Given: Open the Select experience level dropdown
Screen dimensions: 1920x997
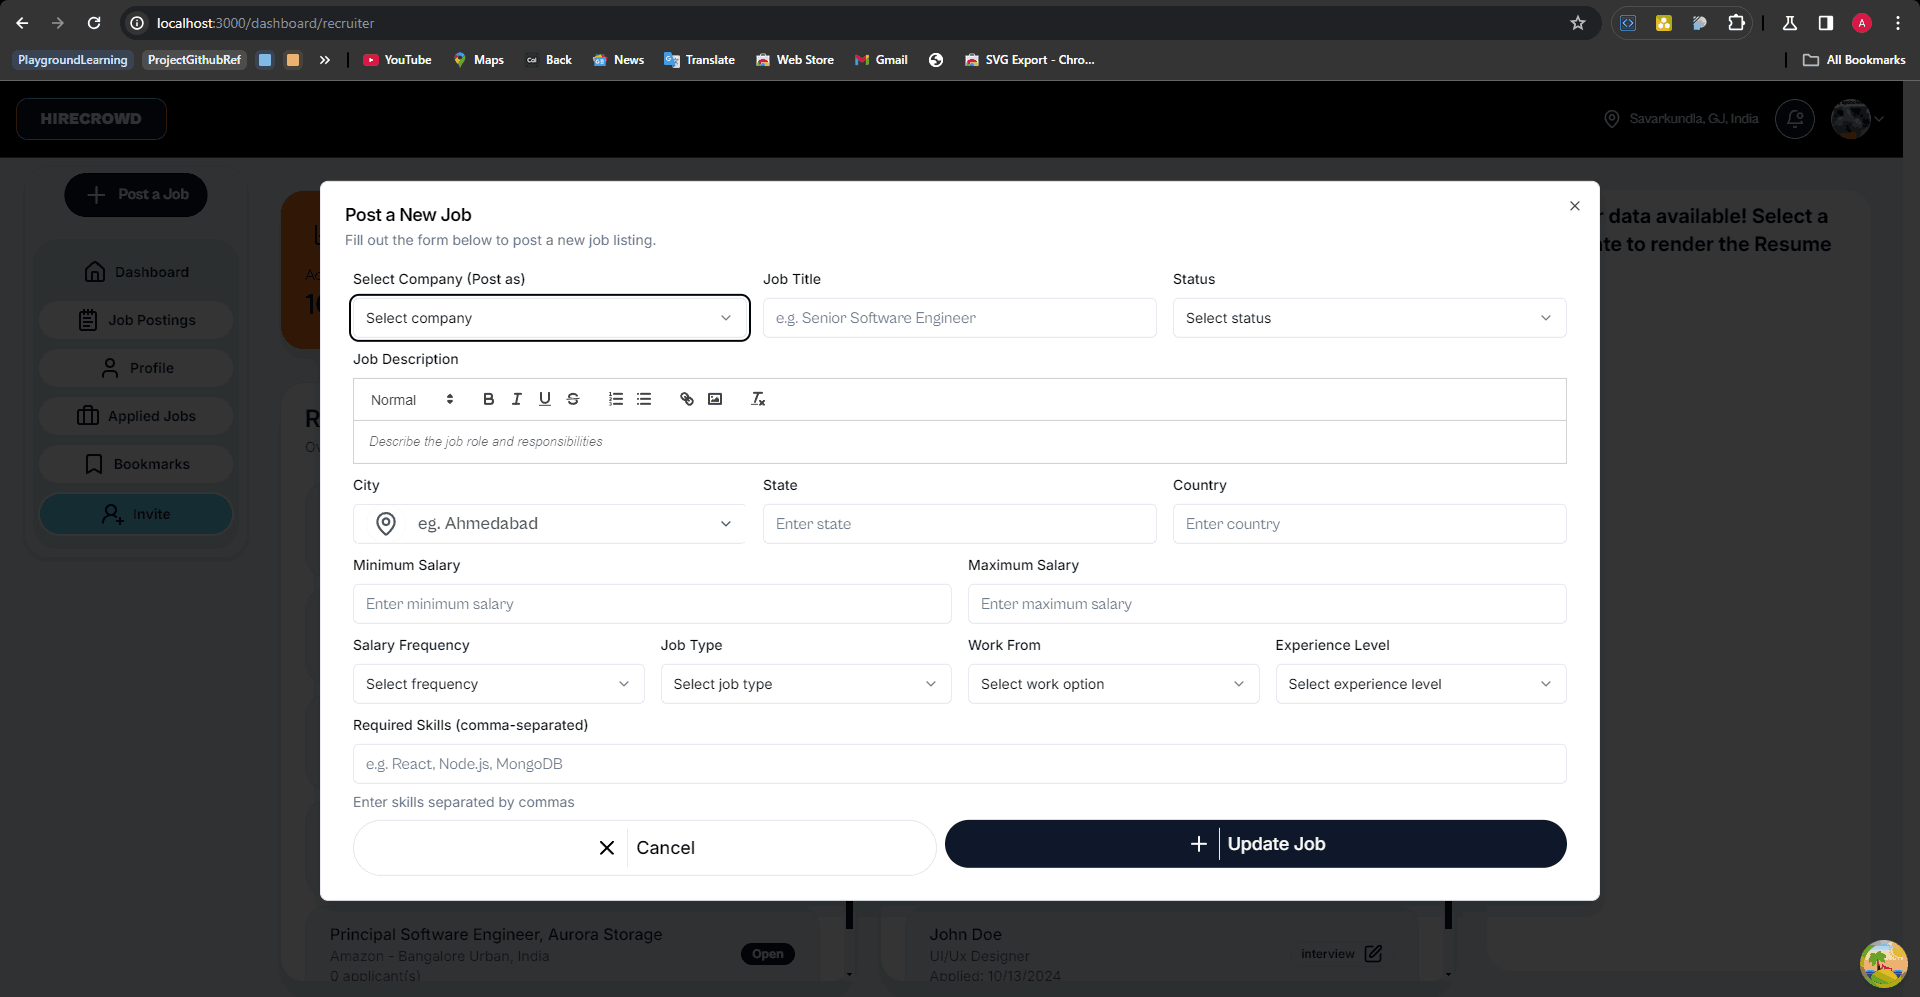Looking at the screenshot, I should click(1421, 684).
